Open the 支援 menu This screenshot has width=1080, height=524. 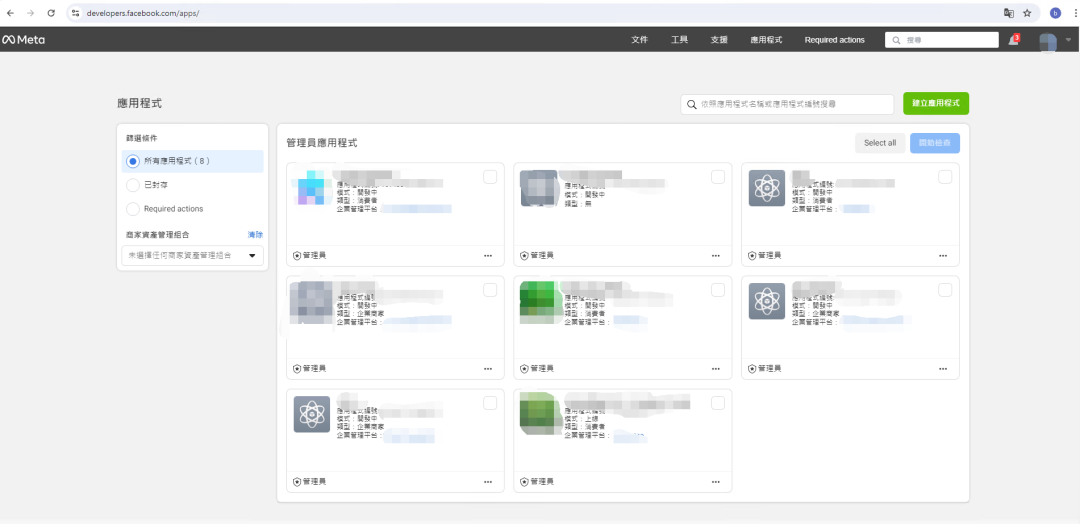click(718, 40)
